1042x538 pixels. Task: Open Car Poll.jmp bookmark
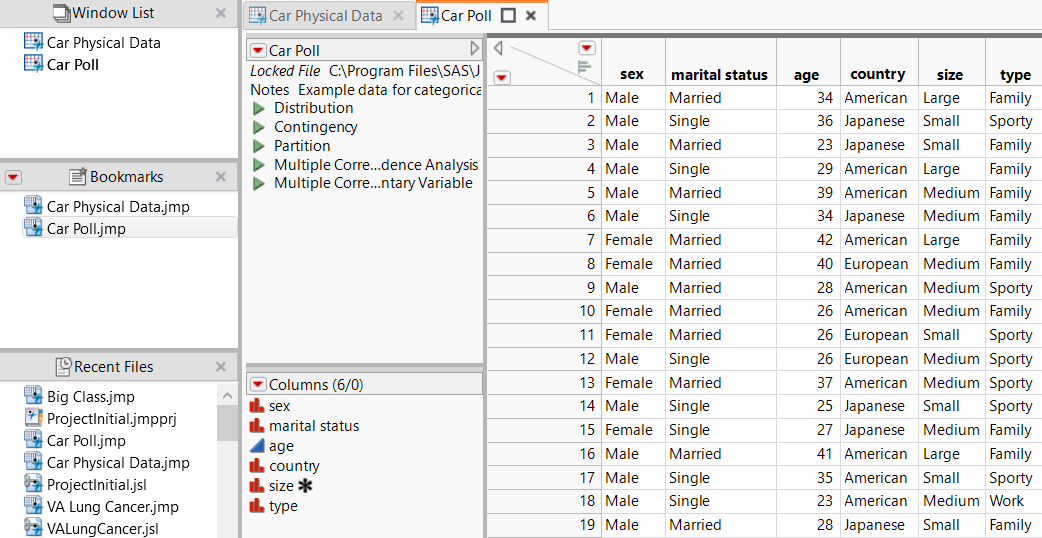click(86, 229)
